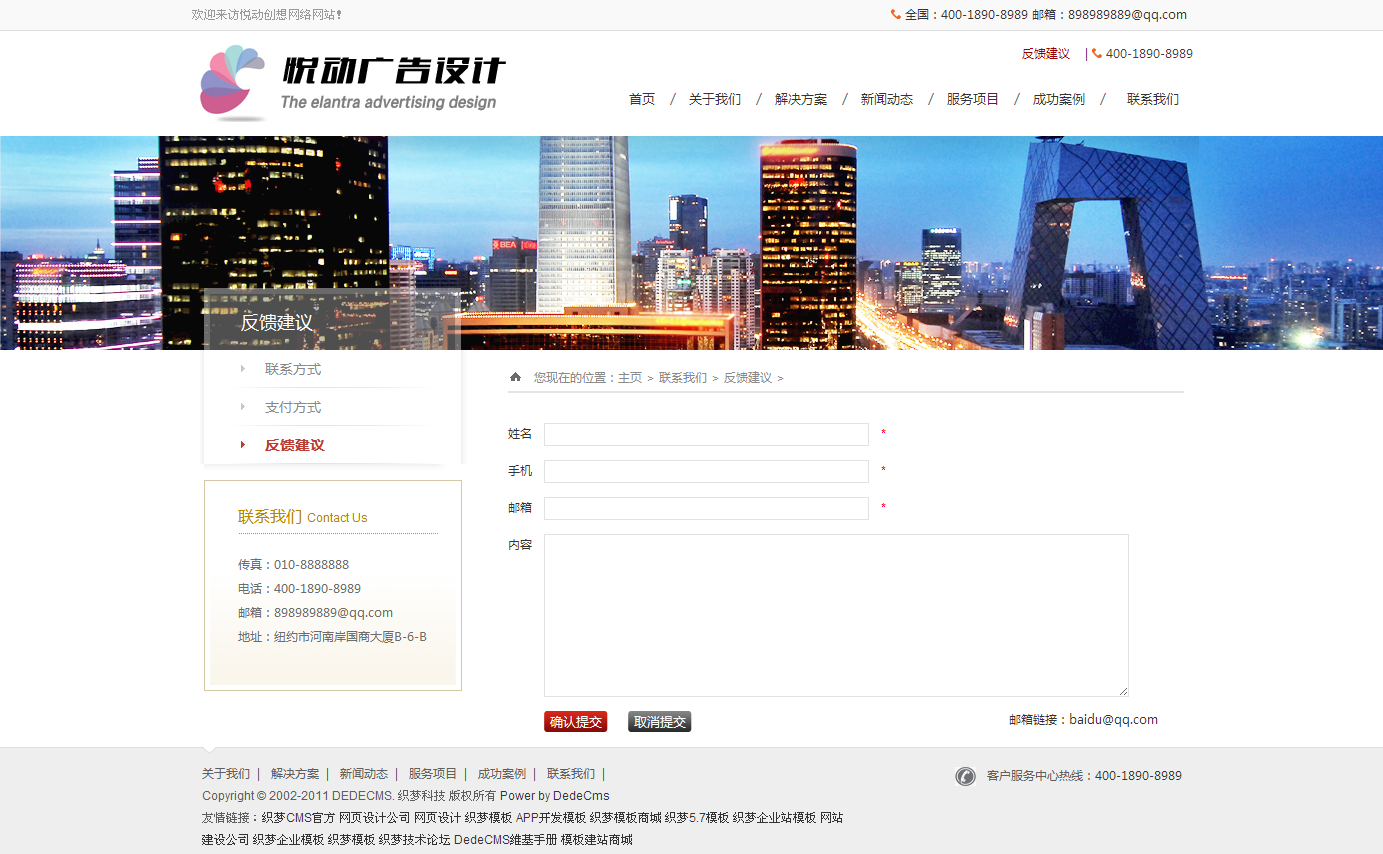1383x854 pixels.
Task: Go to 解决方案 in the main navigation
Action: [801, 99]
